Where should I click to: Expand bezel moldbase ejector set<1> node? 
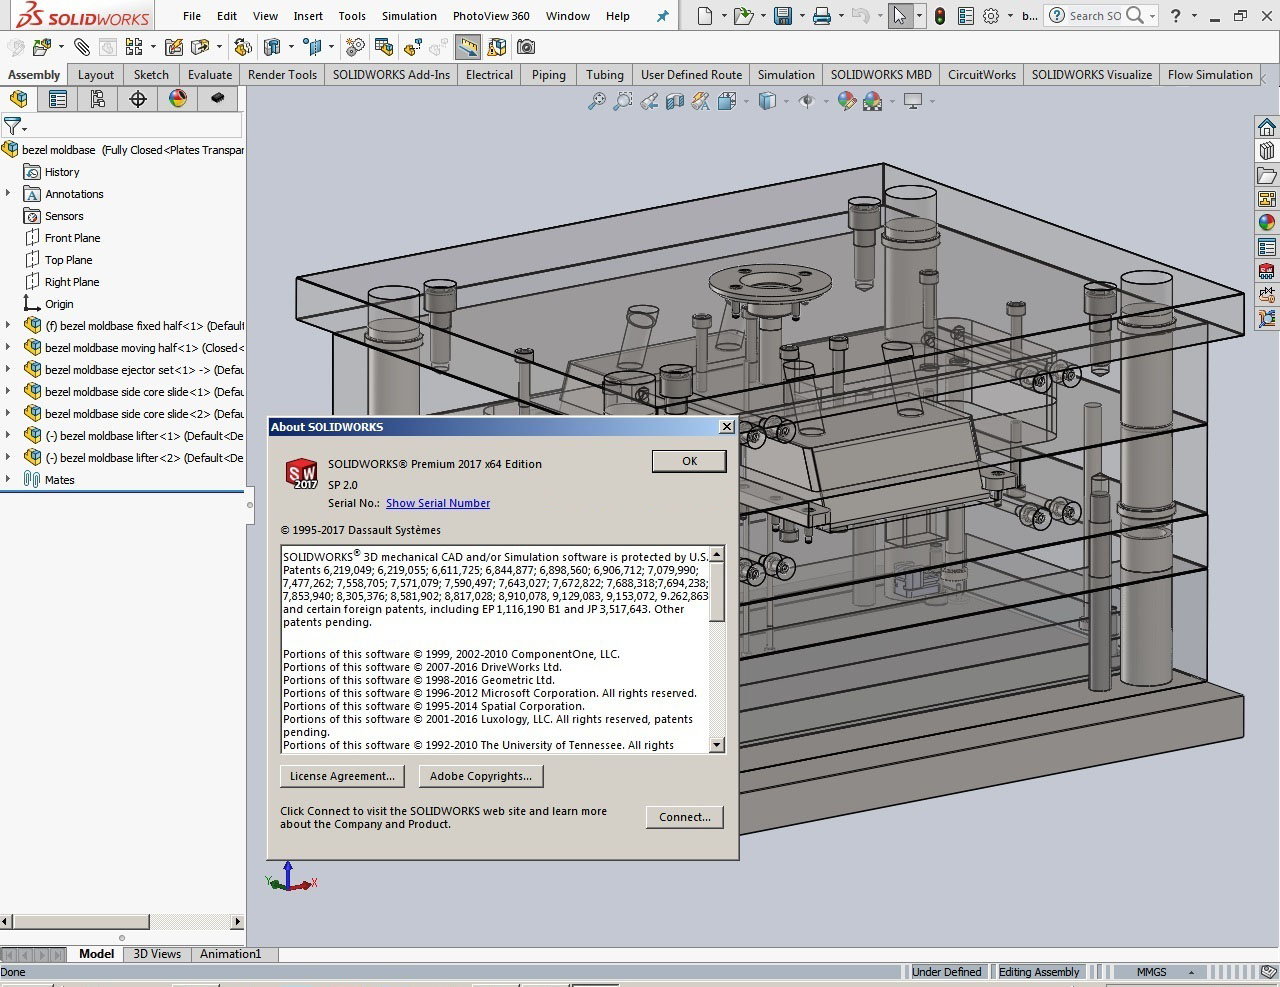pyautogui.click(x=8, y=370)
